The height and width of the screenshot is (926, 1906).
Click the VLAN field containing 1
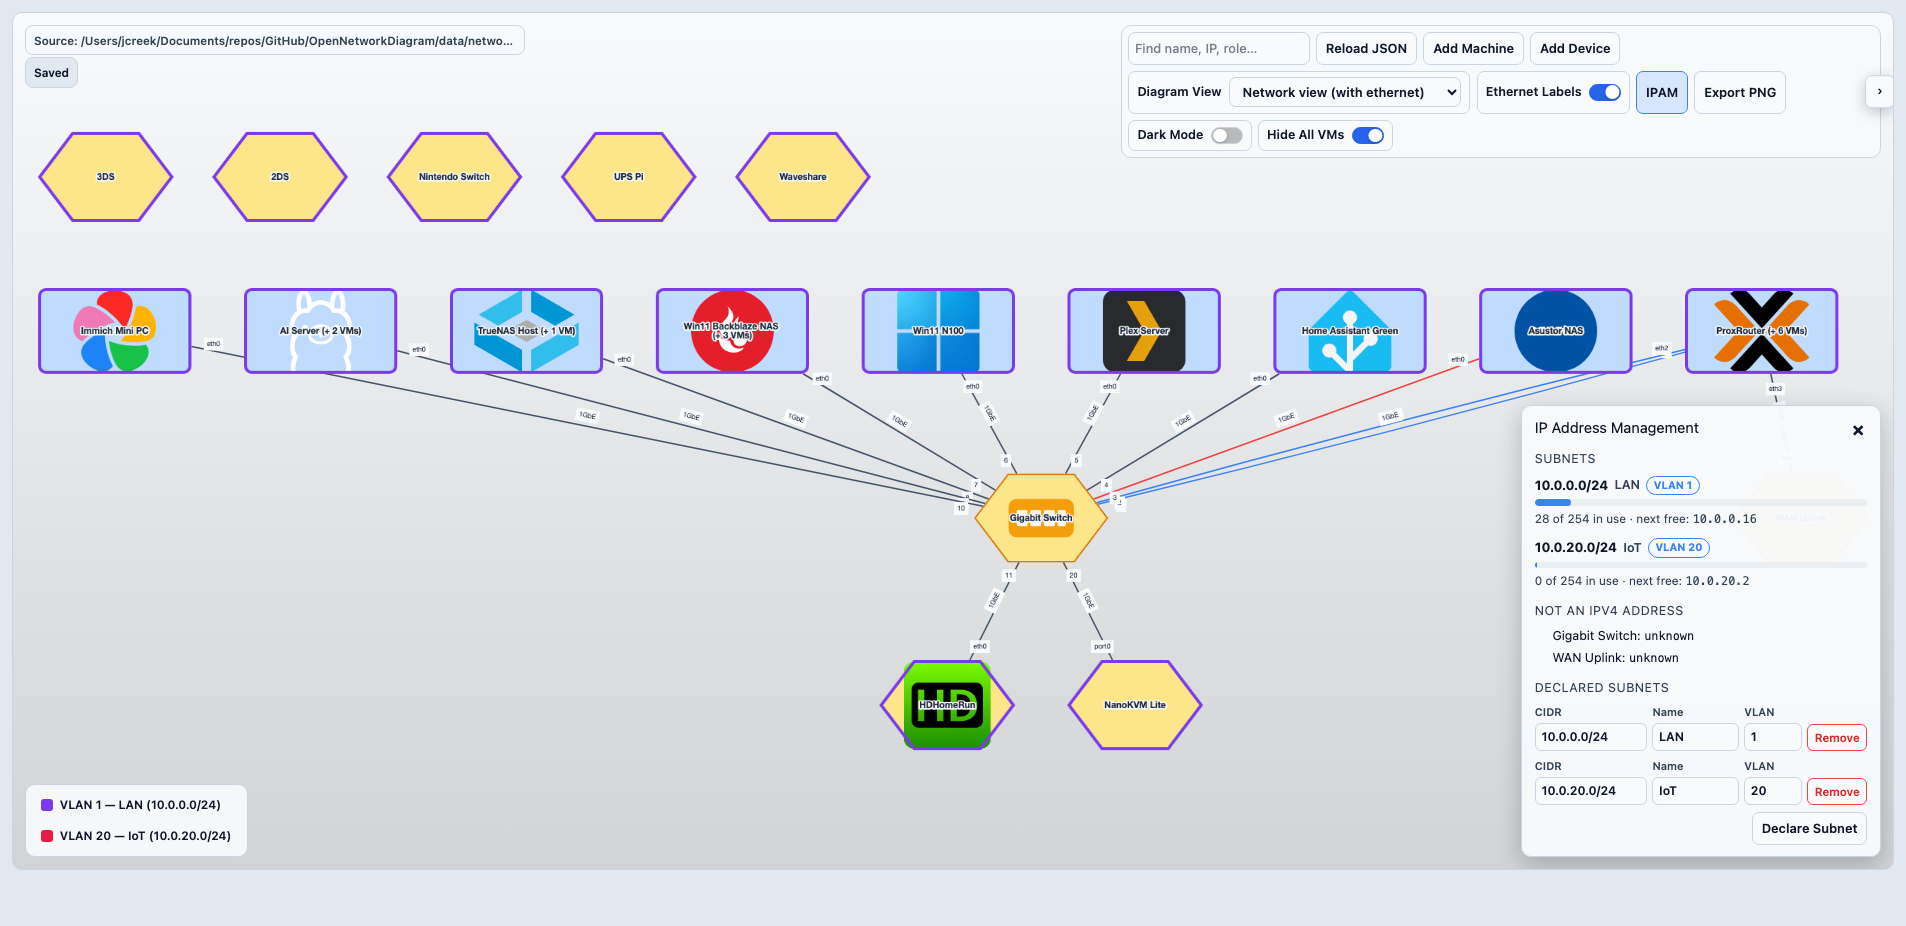[1772, 737]
